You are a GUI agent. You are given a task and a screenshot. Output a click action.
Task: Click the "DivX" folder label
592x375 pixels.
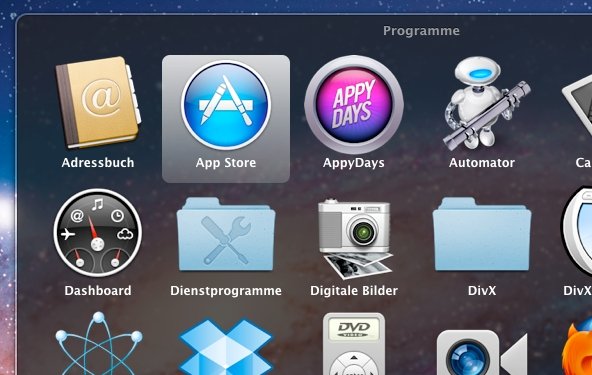tap(482, 291)
